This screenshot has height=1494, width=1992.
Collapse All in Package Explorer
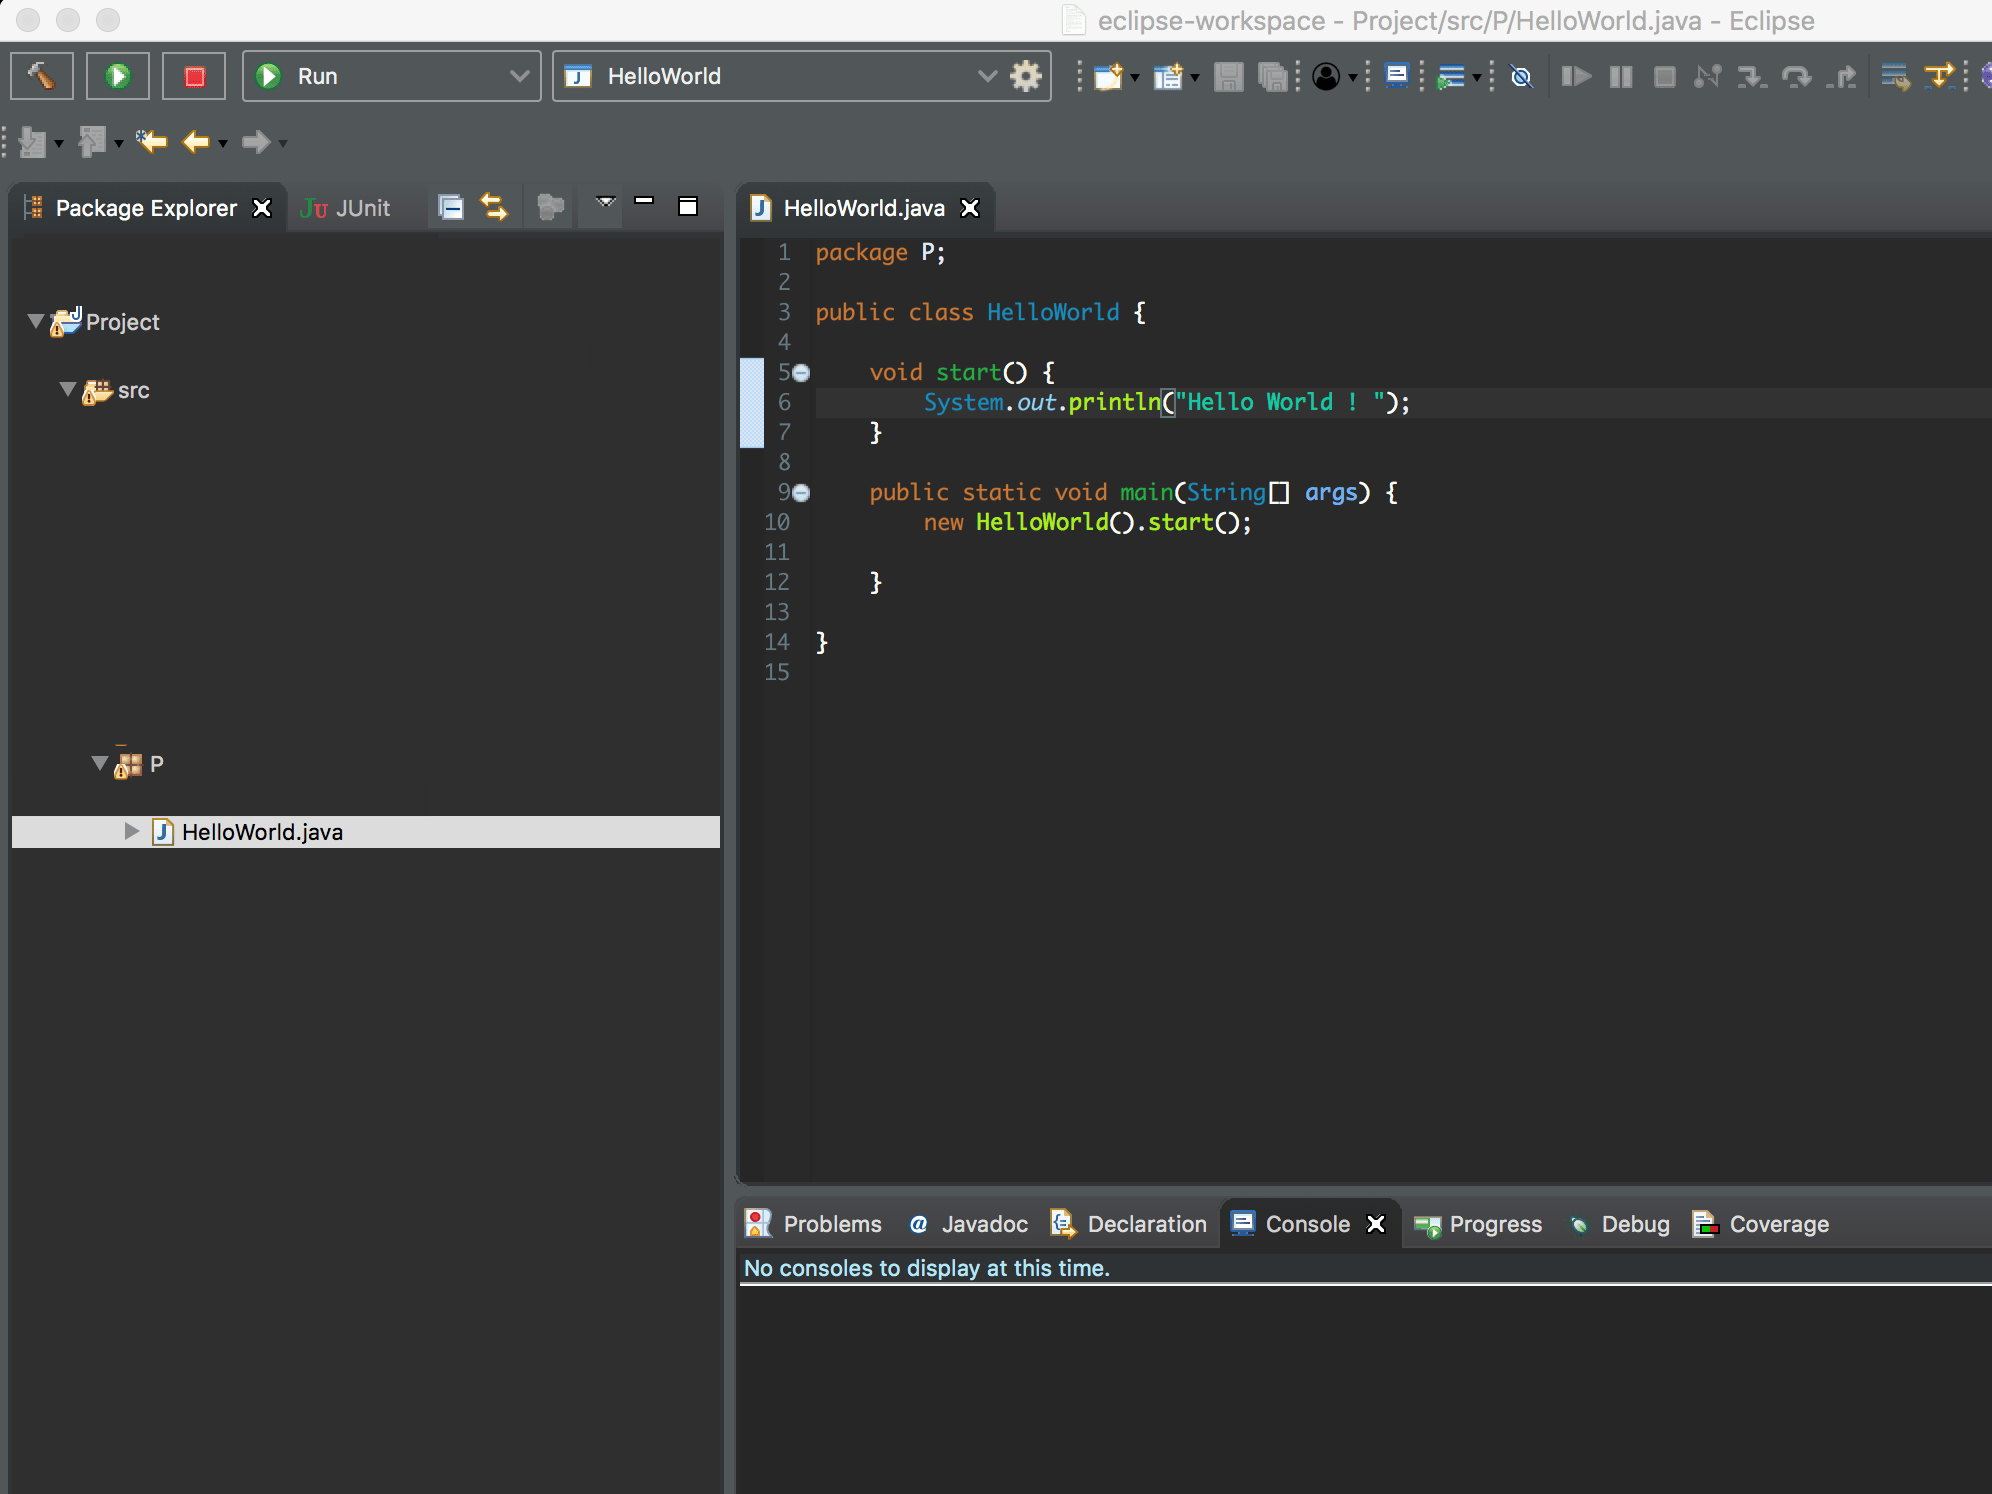pyautogui.click(x=451, y=207)
